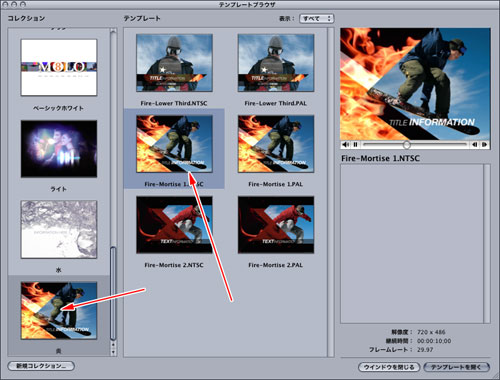Image resolution: width=500 pixels, height=380 pixels.
Task: Choose the fire snowboarder collection thumbnail
Action: [x=59, y=311]
